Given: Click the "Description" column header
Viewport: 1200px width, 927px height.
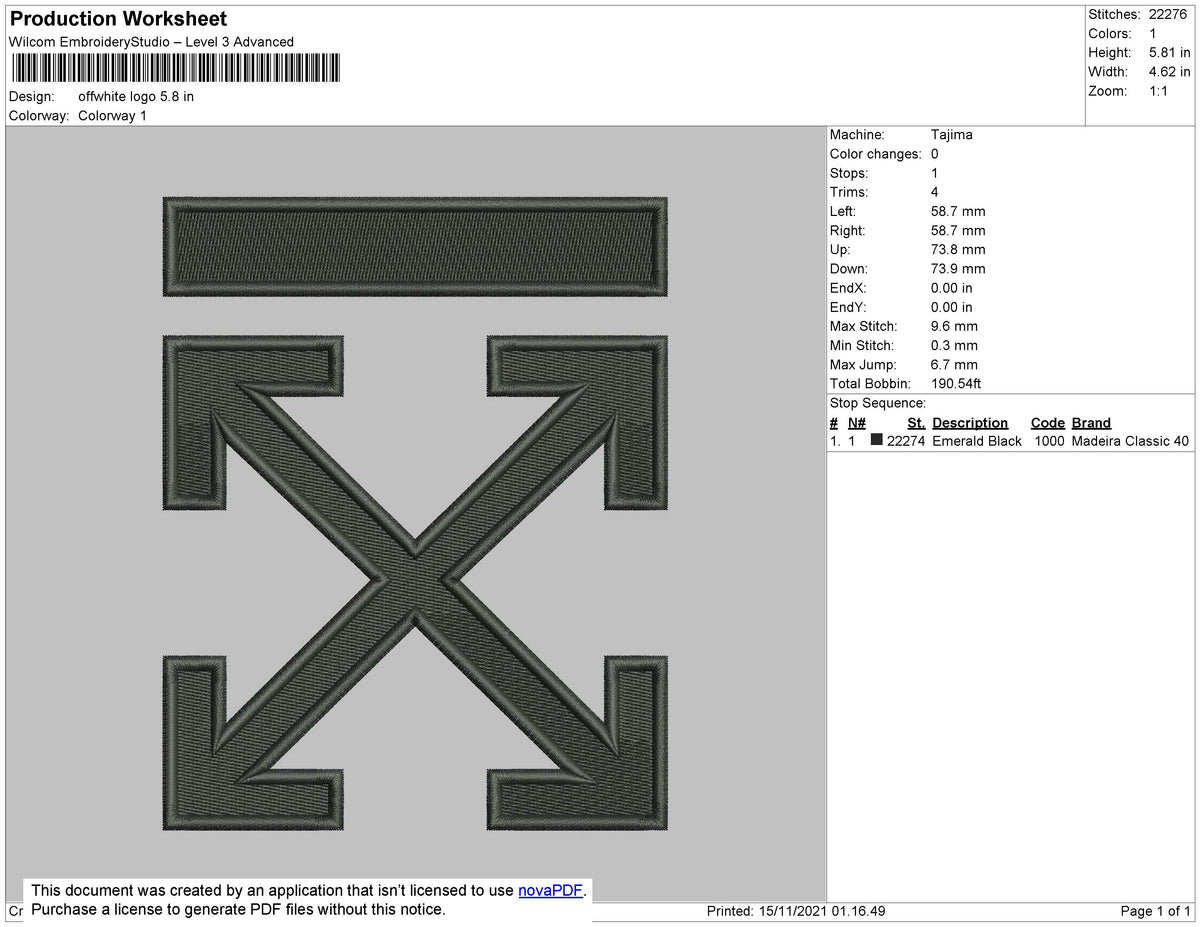Looking at the screenshot, I should tap(970, 422).
